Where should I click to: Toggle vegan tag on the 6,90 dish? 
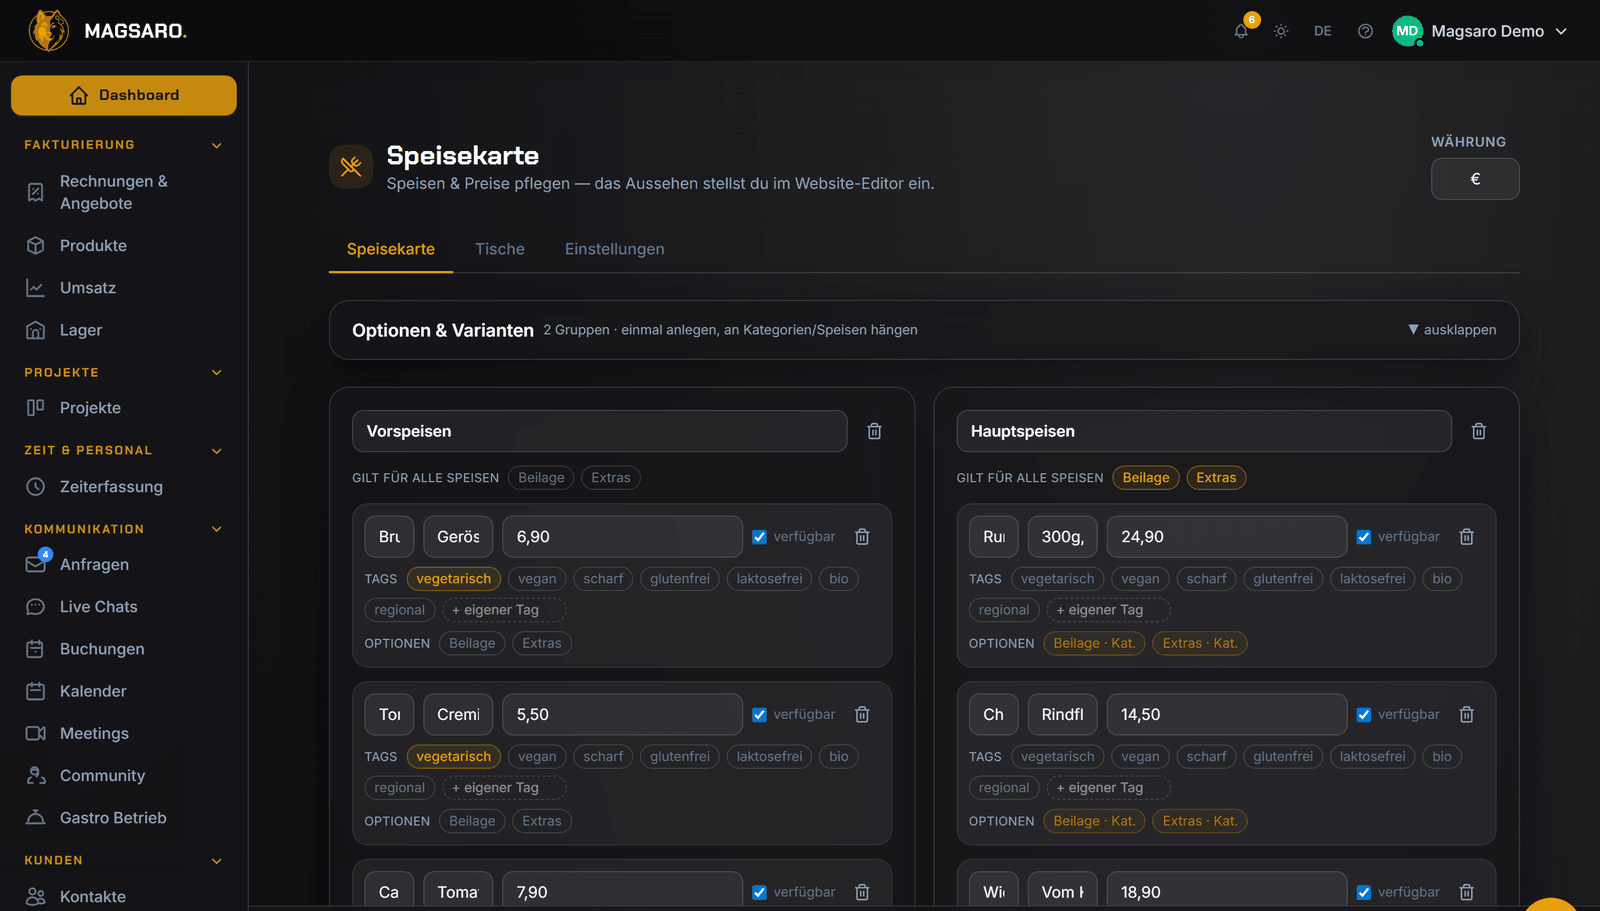[x=537, y=579]
